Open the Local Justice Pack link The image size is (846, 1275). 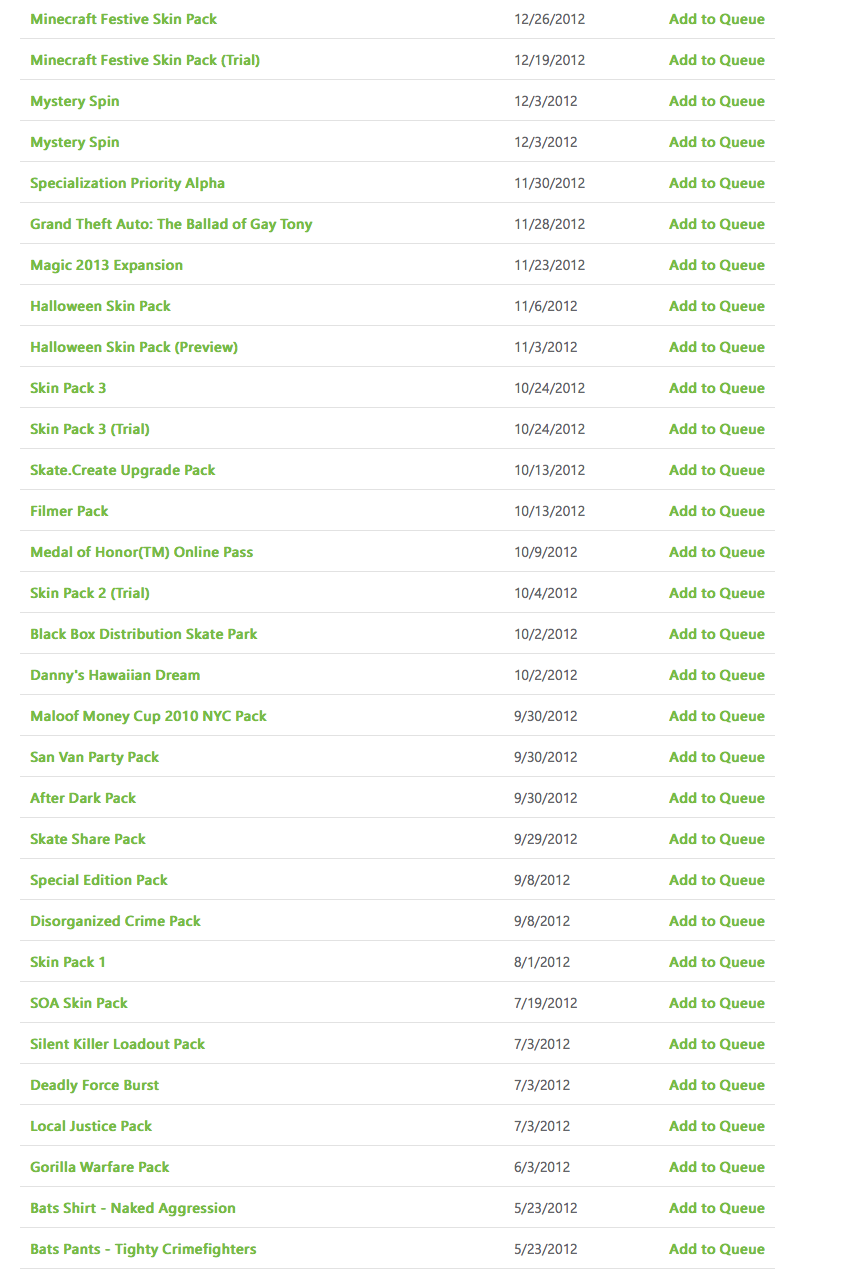(x=91, y=1126)
